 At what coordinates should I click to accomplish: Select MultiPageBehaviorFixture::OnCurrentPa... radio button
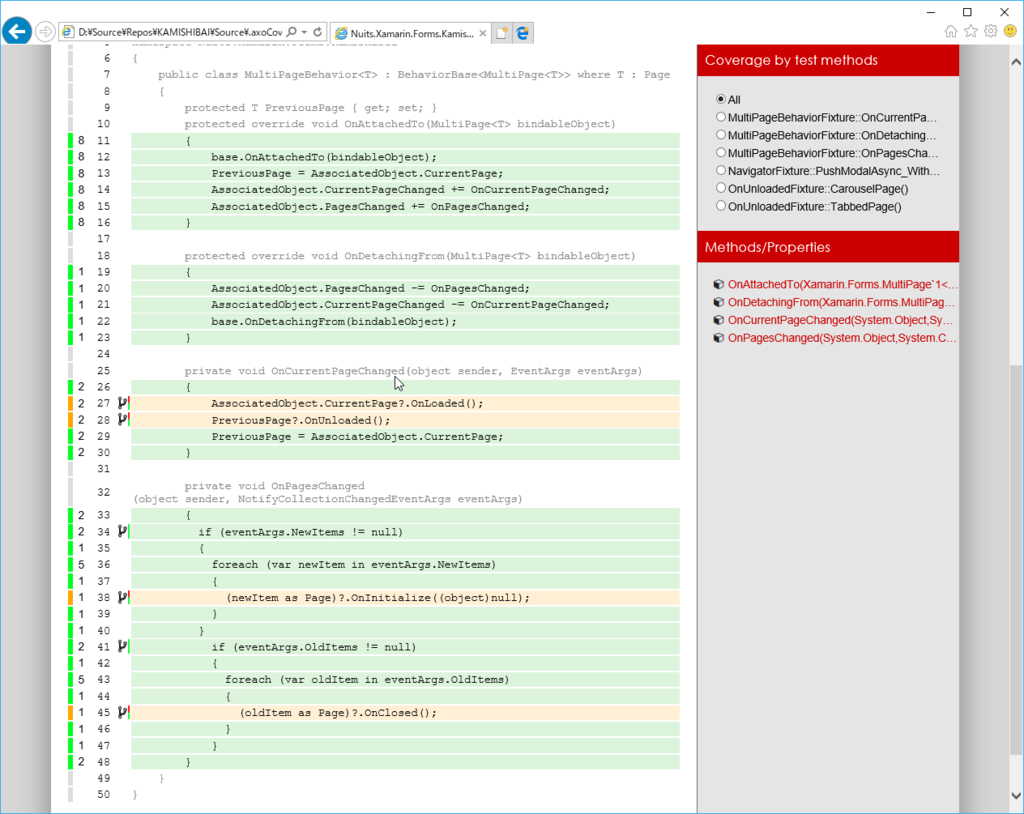pos(720,117)
